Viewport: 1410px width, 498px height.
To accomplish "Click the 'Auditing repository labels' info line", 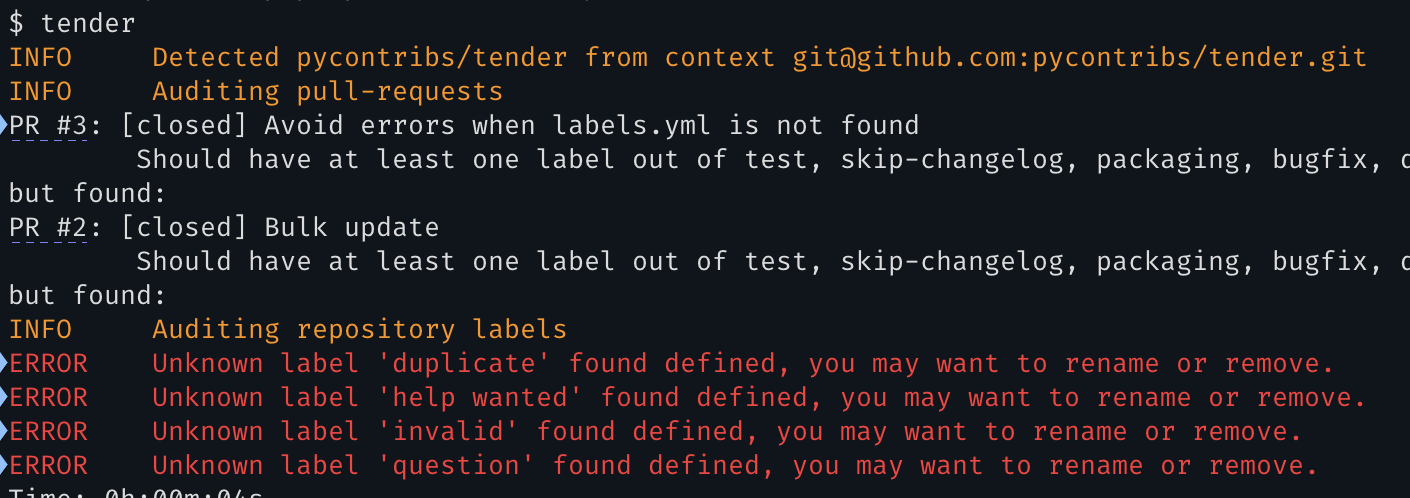I will (359, 330).
